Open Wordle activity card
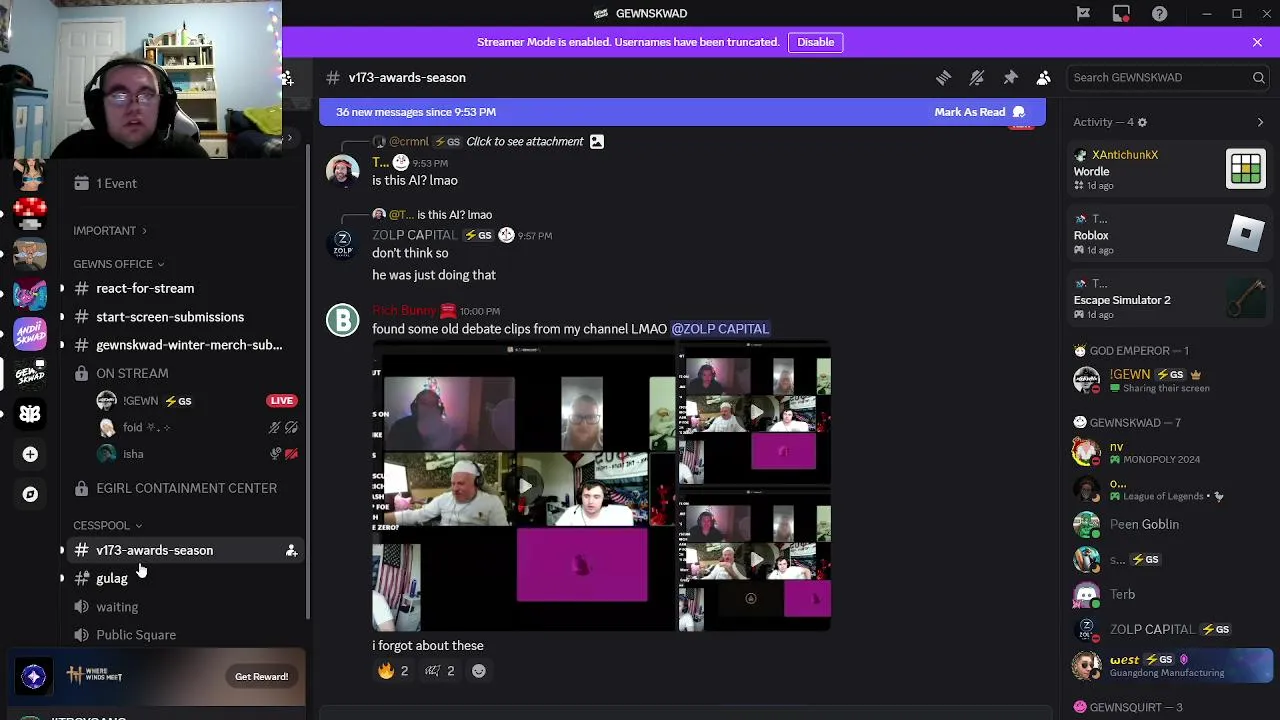This screenshot has width=1280, height=720. 1170,171
